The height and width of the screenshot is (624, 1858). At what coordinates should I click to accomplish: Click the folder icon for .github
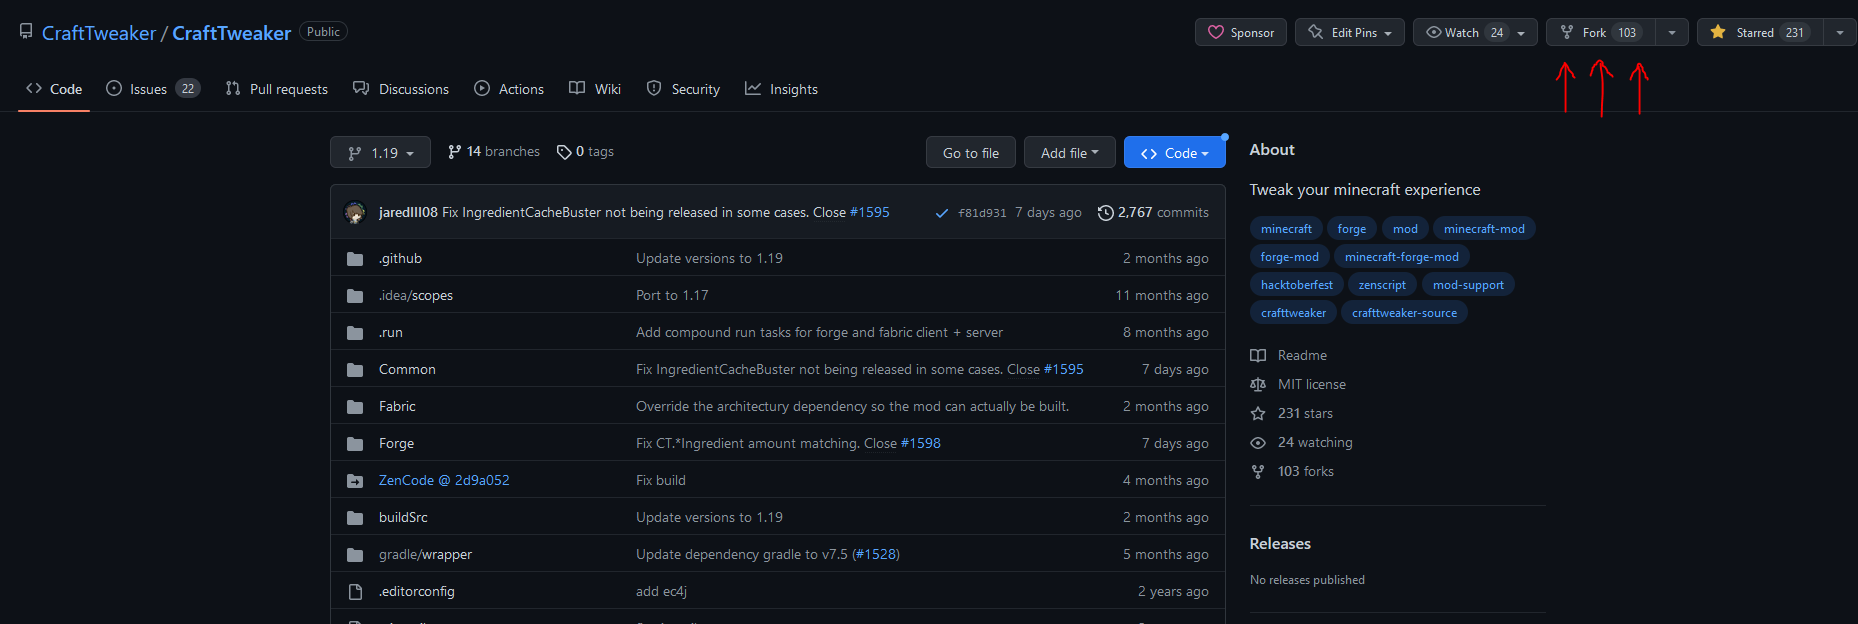(x=355, y=258)
